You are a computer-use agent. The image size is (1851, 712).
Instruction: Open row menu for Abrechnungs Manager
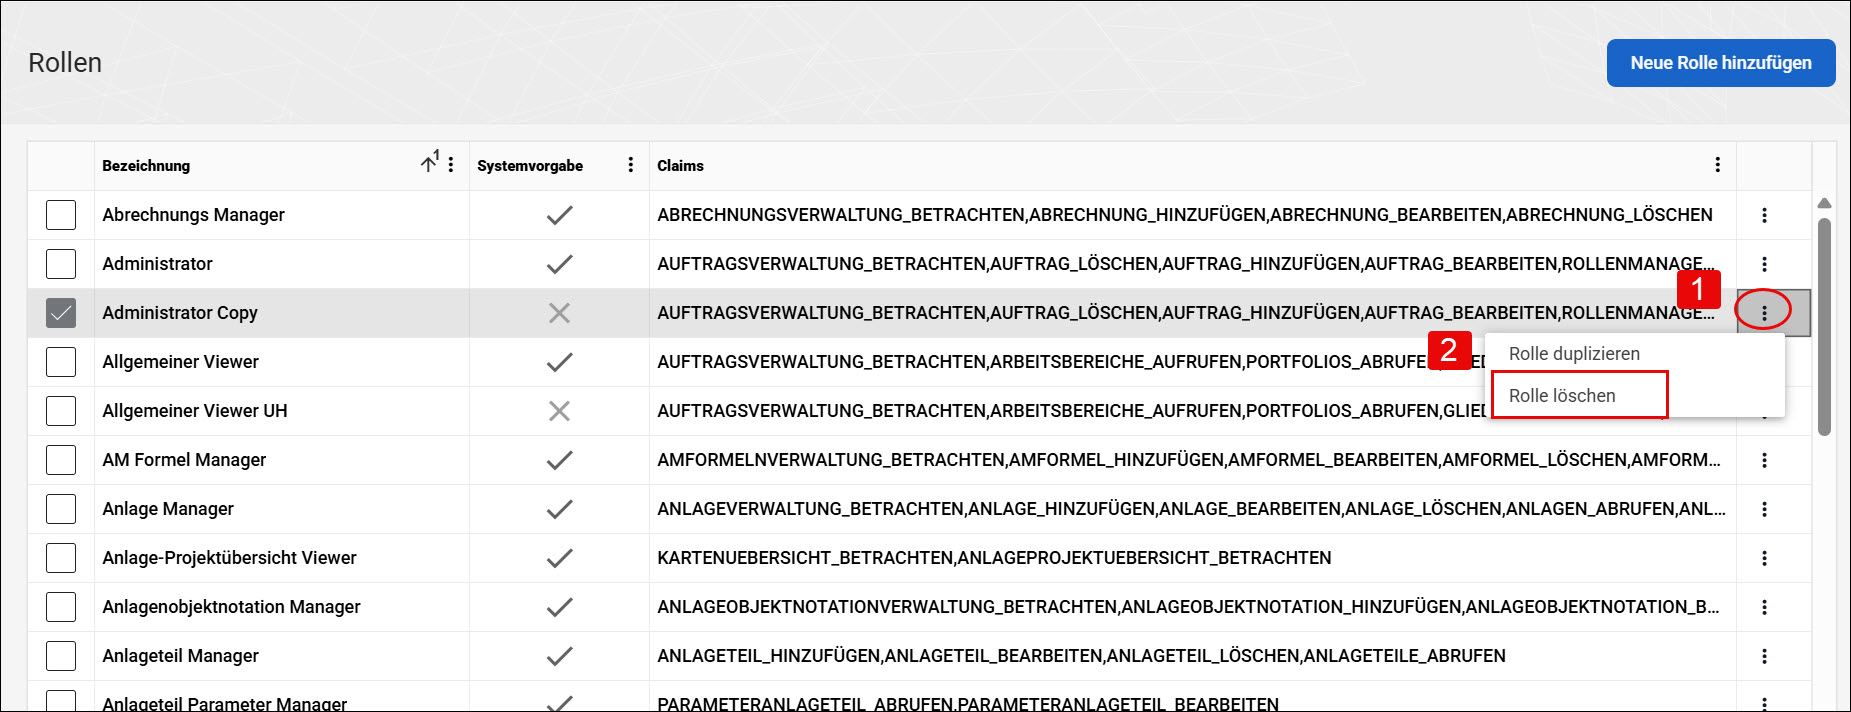[1764, 215]
